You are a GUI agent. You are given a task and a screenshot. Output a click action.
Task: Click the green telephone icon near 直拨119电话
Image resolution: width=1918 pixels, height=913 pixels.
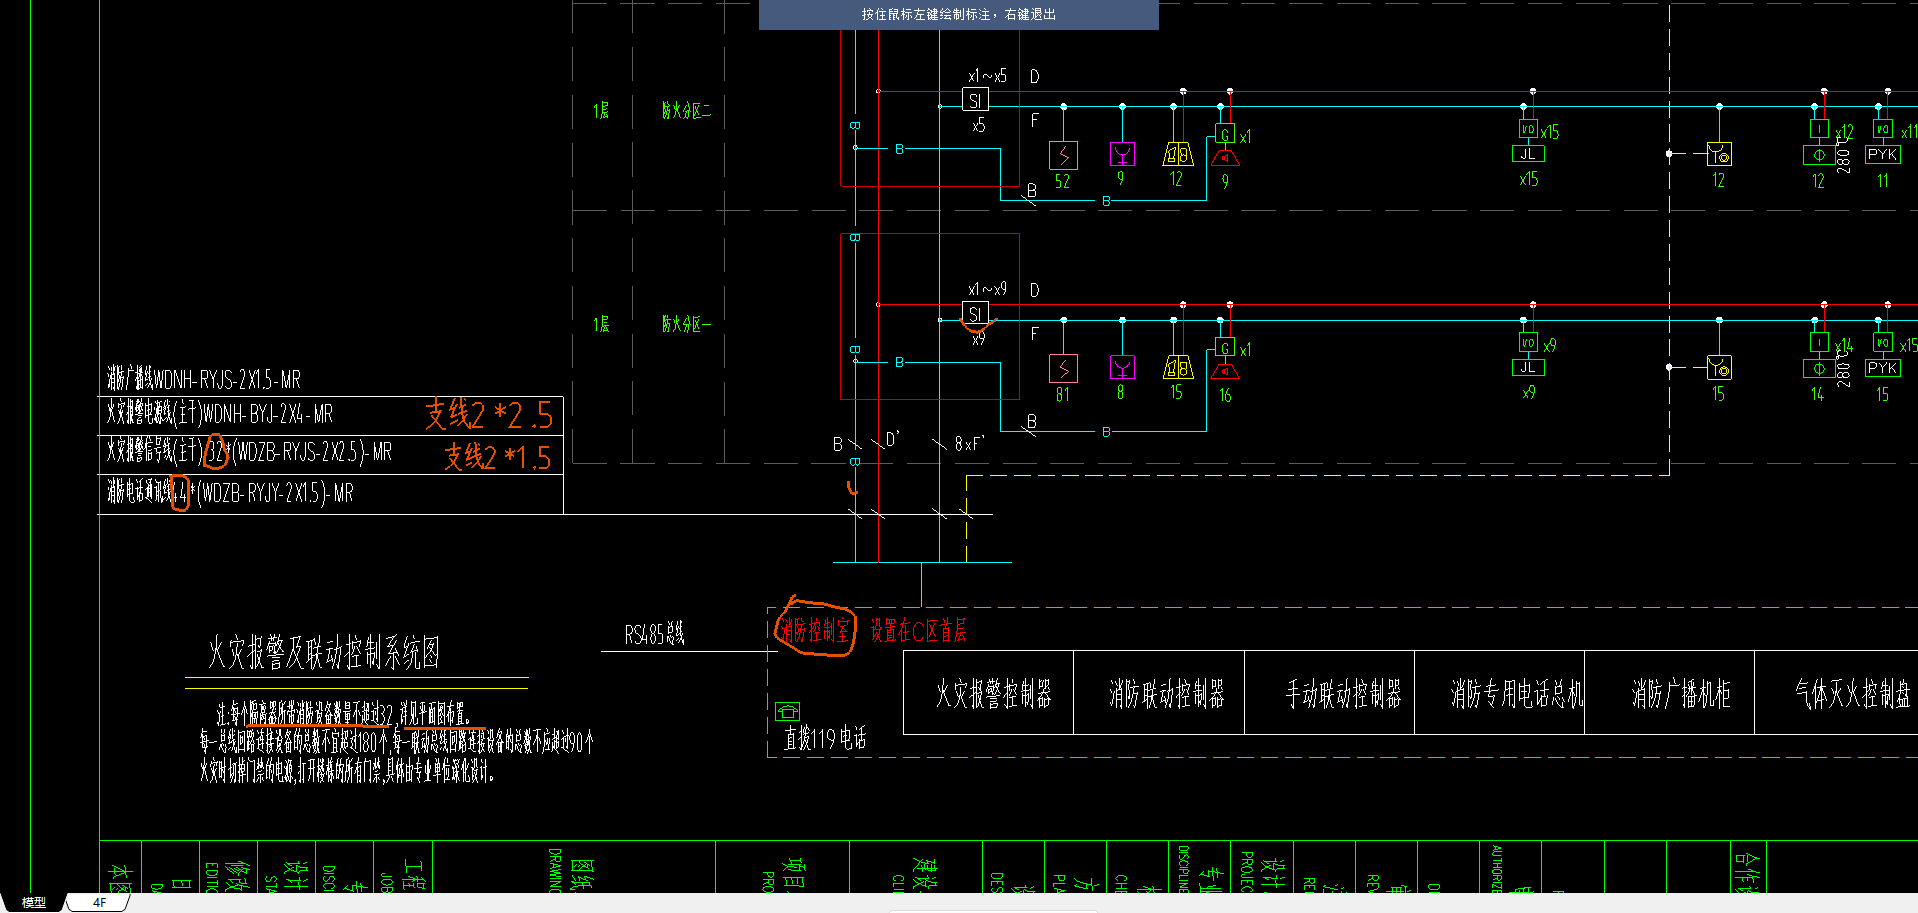pyautogui.click(x=788, y=711)
